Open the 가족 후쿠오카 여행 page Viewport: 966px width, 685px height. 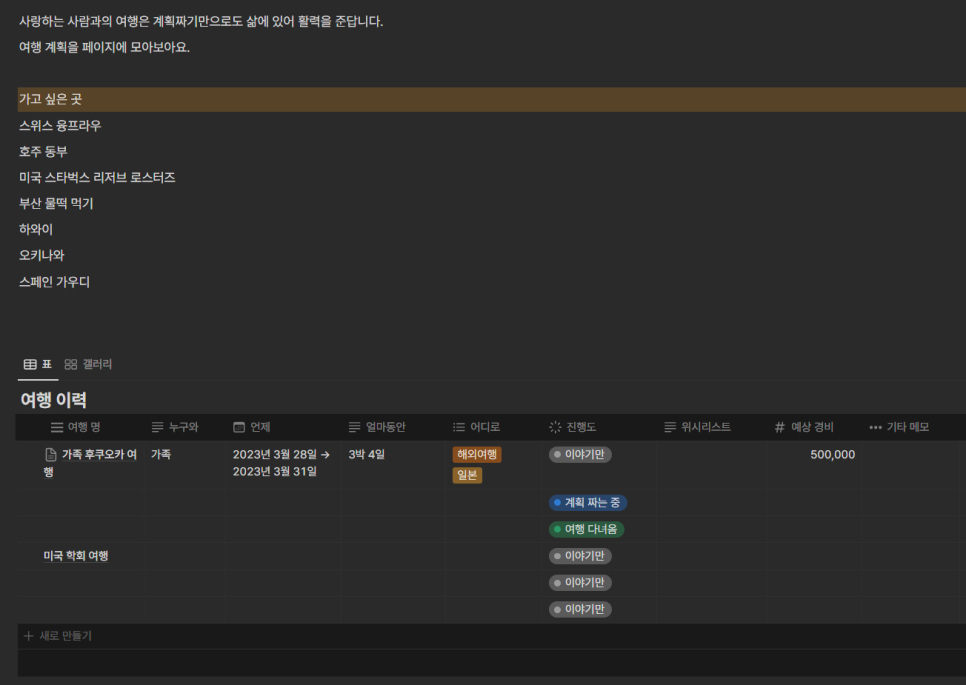click(91, 463)
